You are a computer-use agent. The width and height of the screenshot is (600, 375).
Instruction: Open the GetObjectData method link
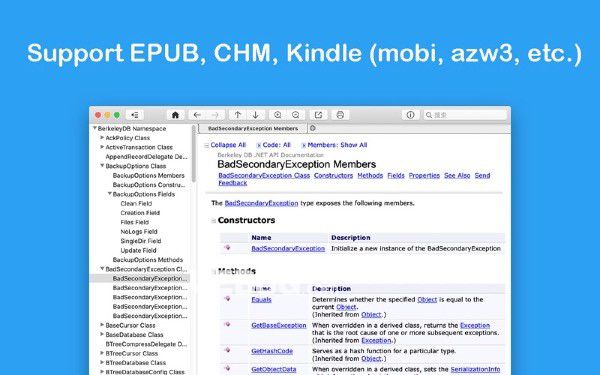pyautogui.click(x=274, y=369)
